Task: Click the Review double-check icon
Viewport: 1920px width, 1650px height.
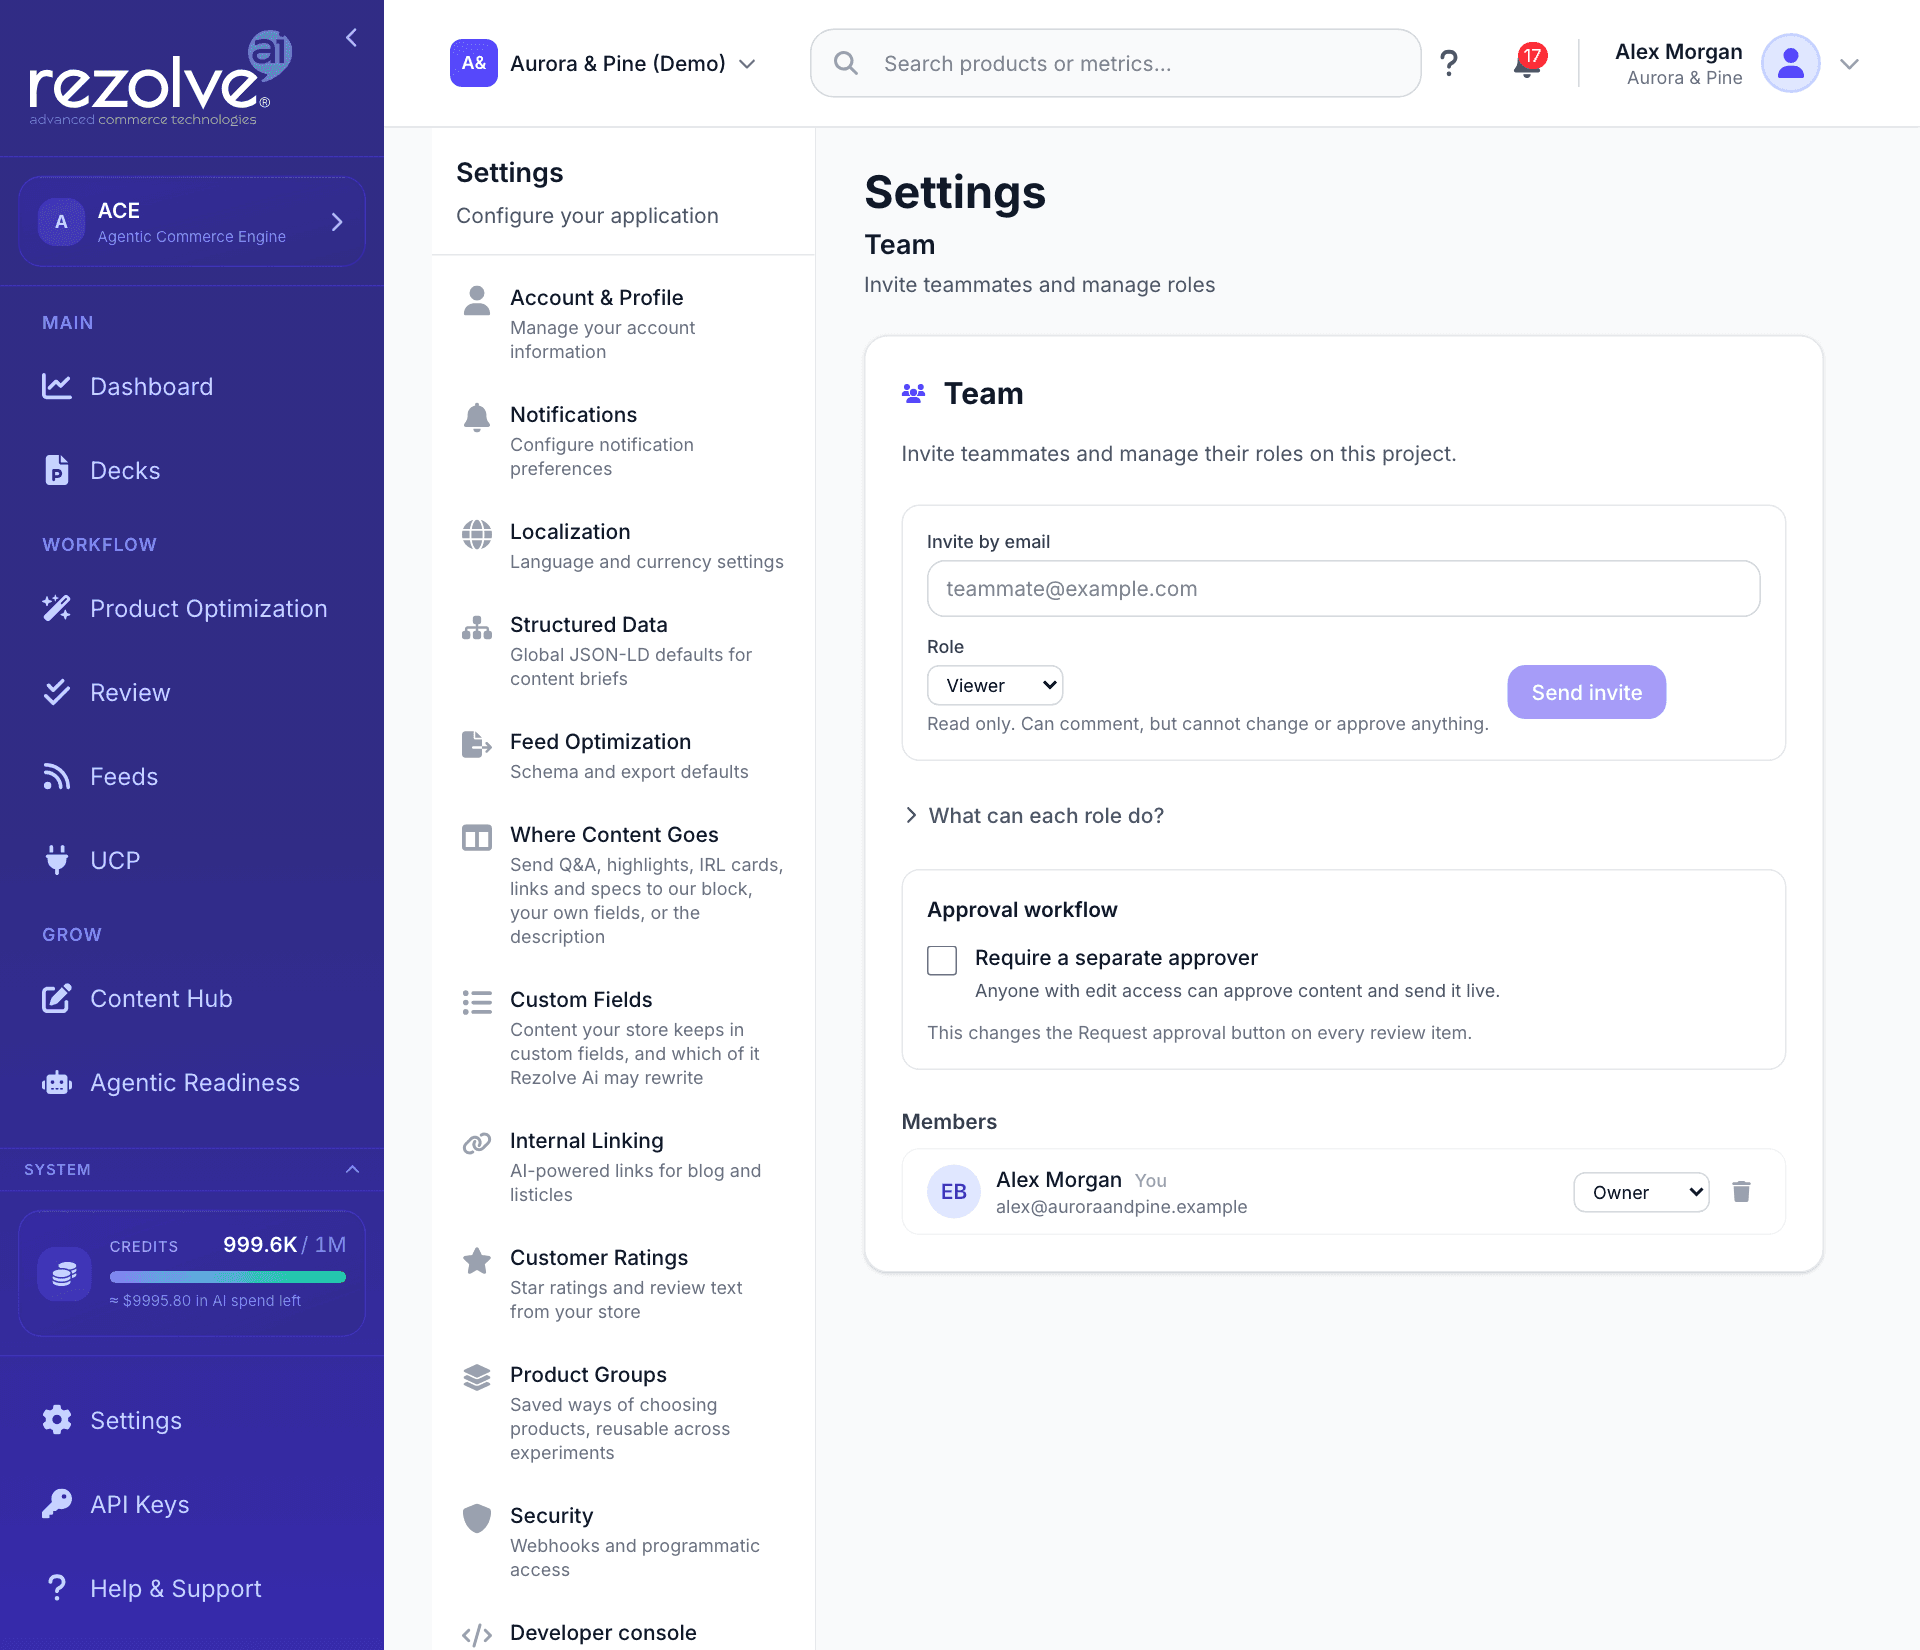Action: (57, 692)
